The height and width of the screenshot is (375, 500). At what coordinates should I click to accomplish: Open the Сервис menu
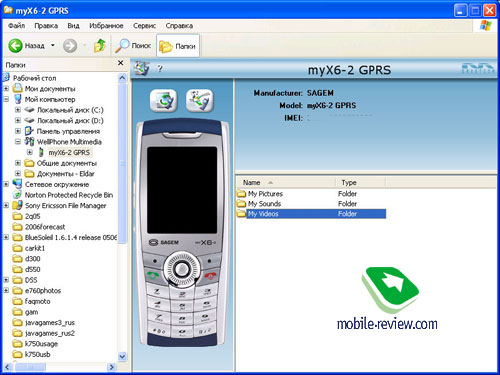[144, 26]
